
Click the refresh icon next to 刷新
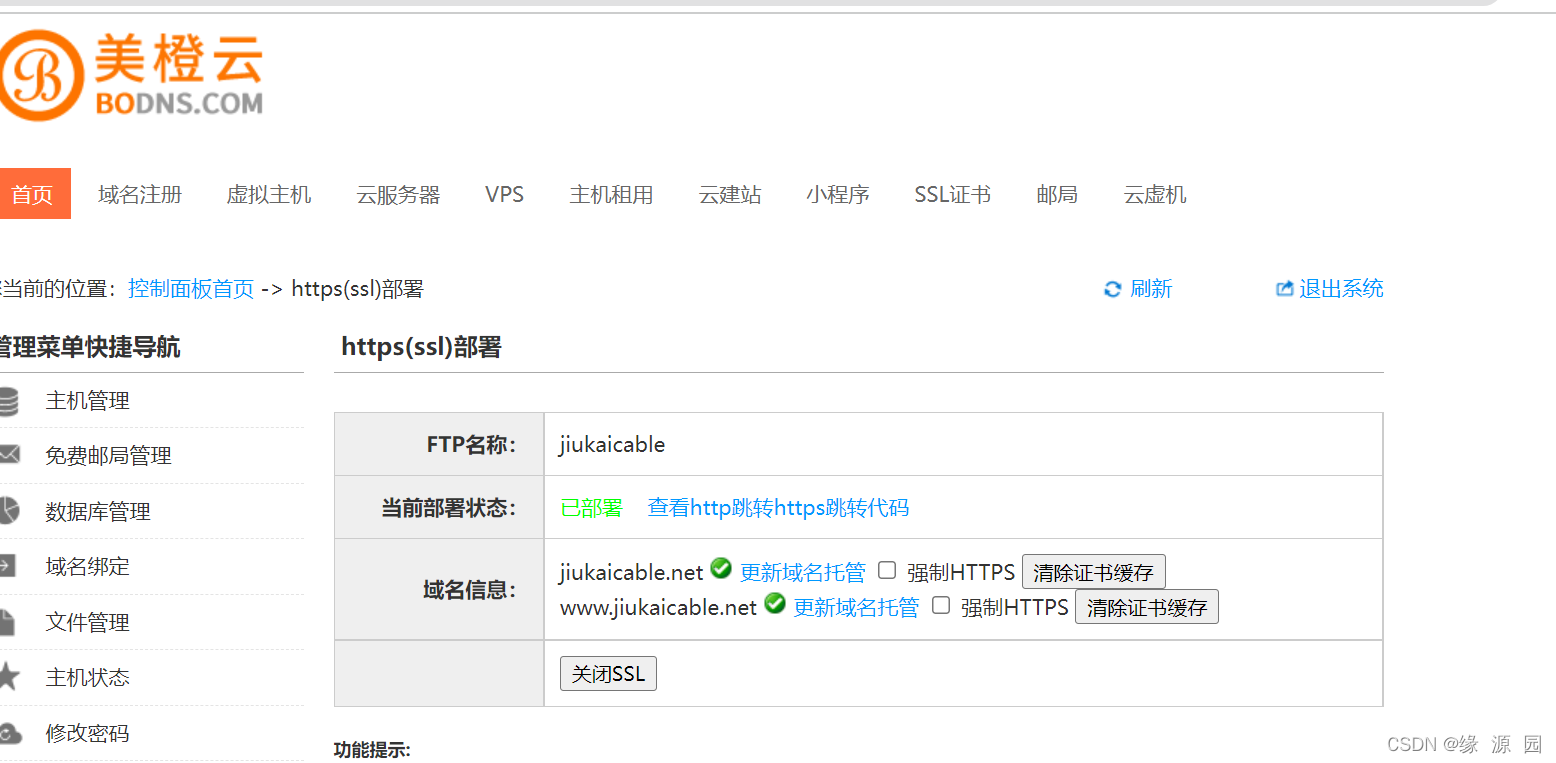pyautogui.click(x=1112, y=289)
